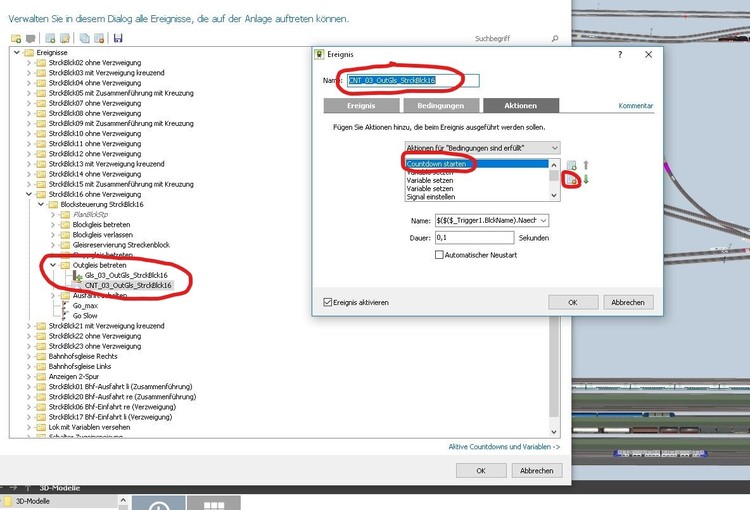
Task: Click the event Name input field
Action: (413, 80)
